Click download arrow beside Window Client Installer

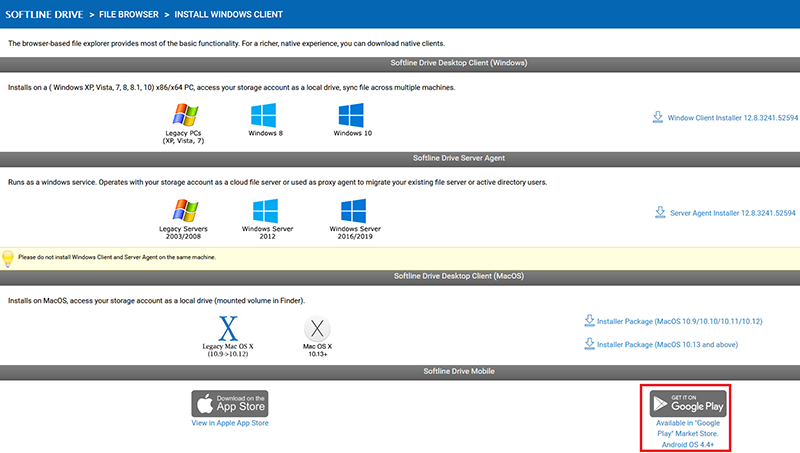tap(657, 117)
